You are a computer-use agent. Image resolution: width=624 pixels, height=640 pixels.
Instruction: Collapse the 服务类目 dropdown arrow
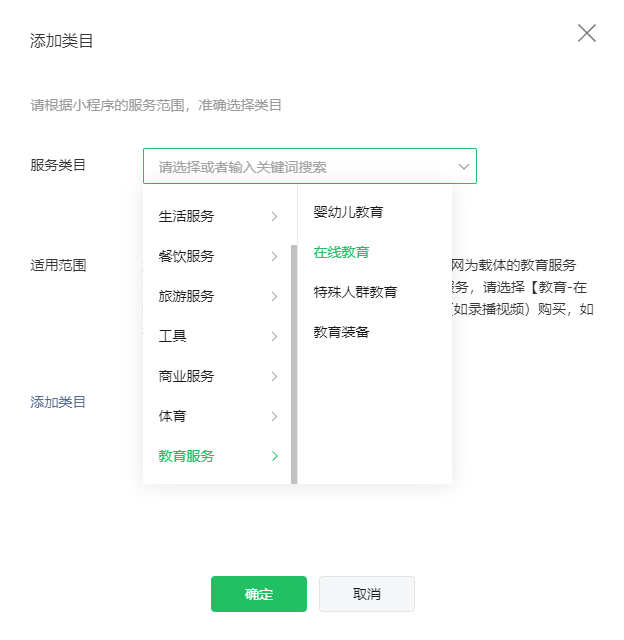[x=464, y=167]
